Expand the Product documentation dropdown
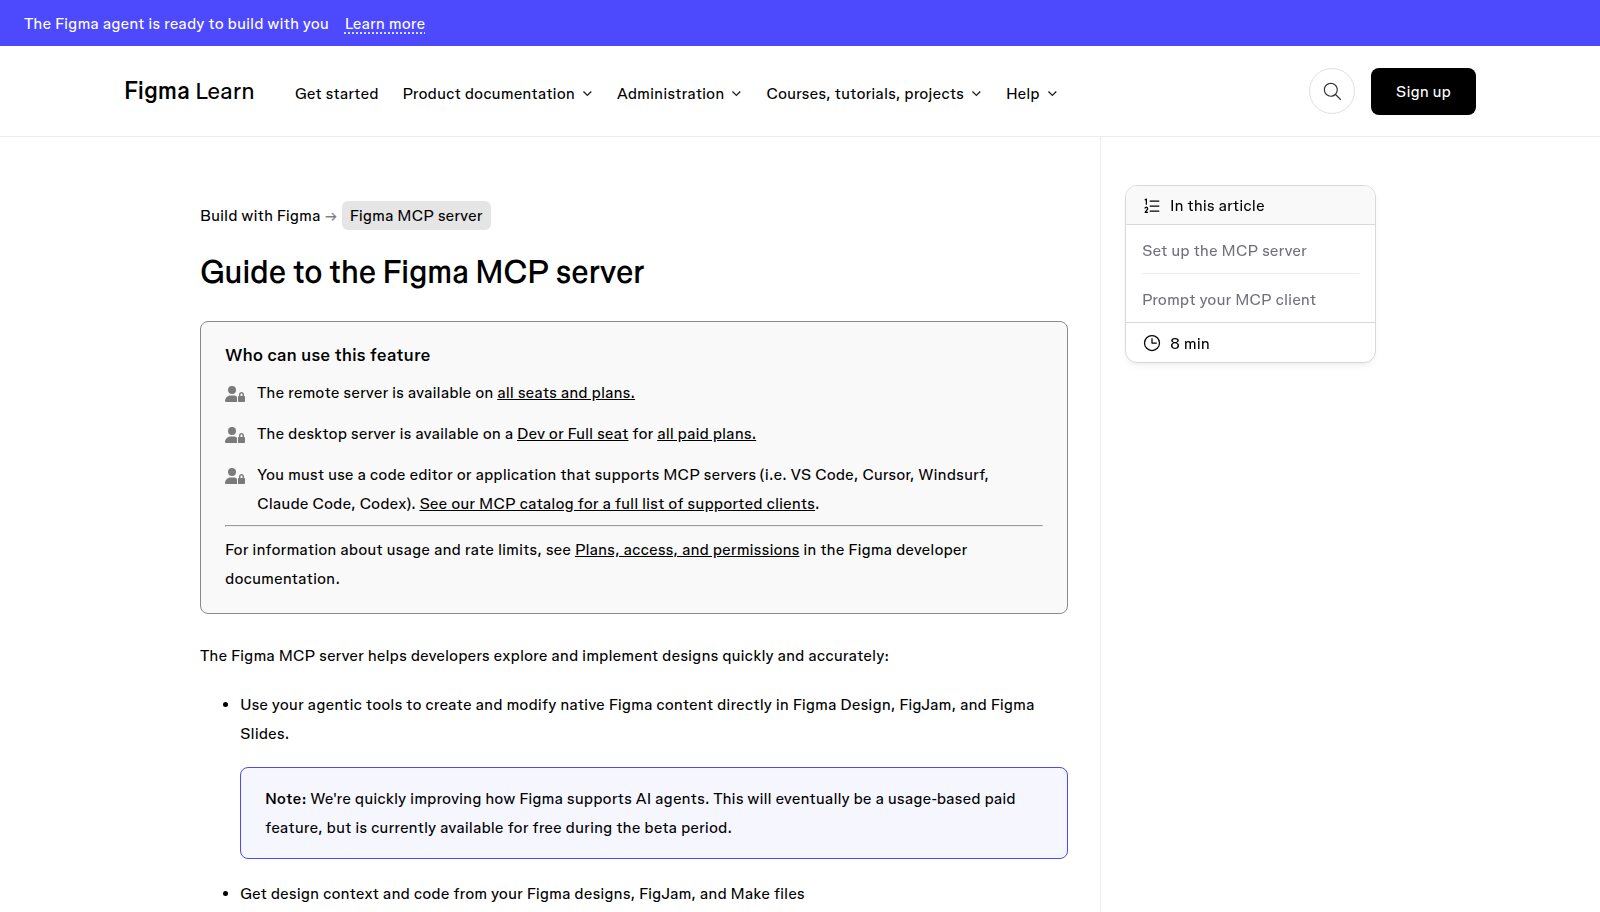This screenshot has height=912, width=1600. pos(498,93)
